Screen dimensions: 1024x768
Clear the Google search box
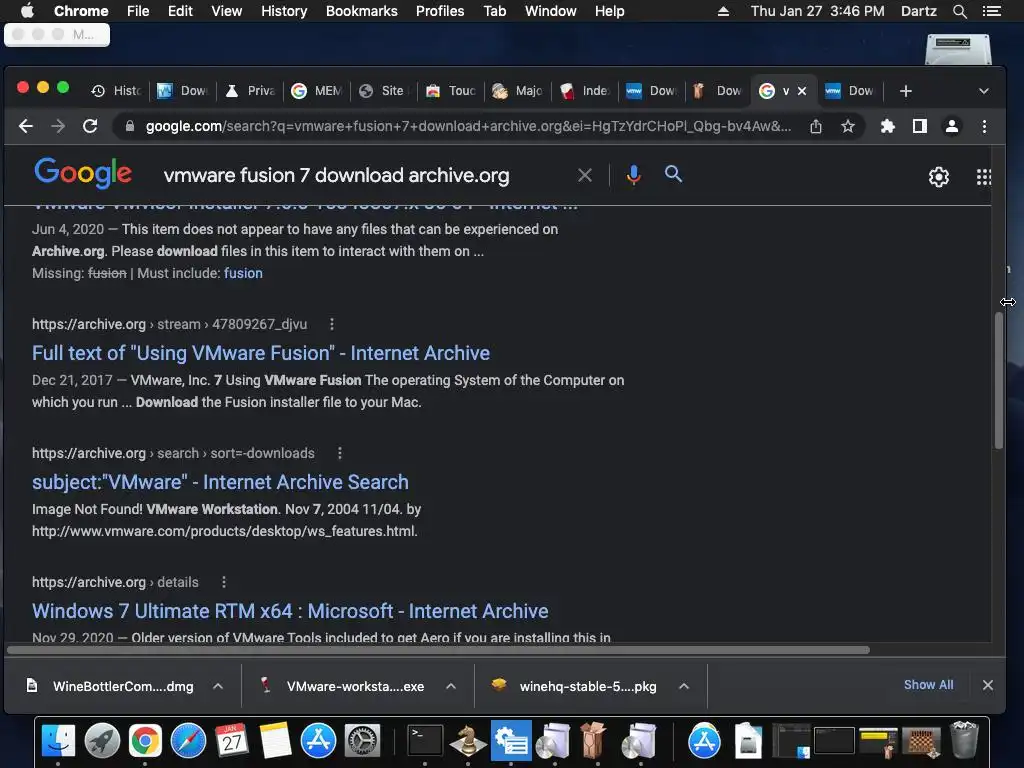(x=585, y=175)
